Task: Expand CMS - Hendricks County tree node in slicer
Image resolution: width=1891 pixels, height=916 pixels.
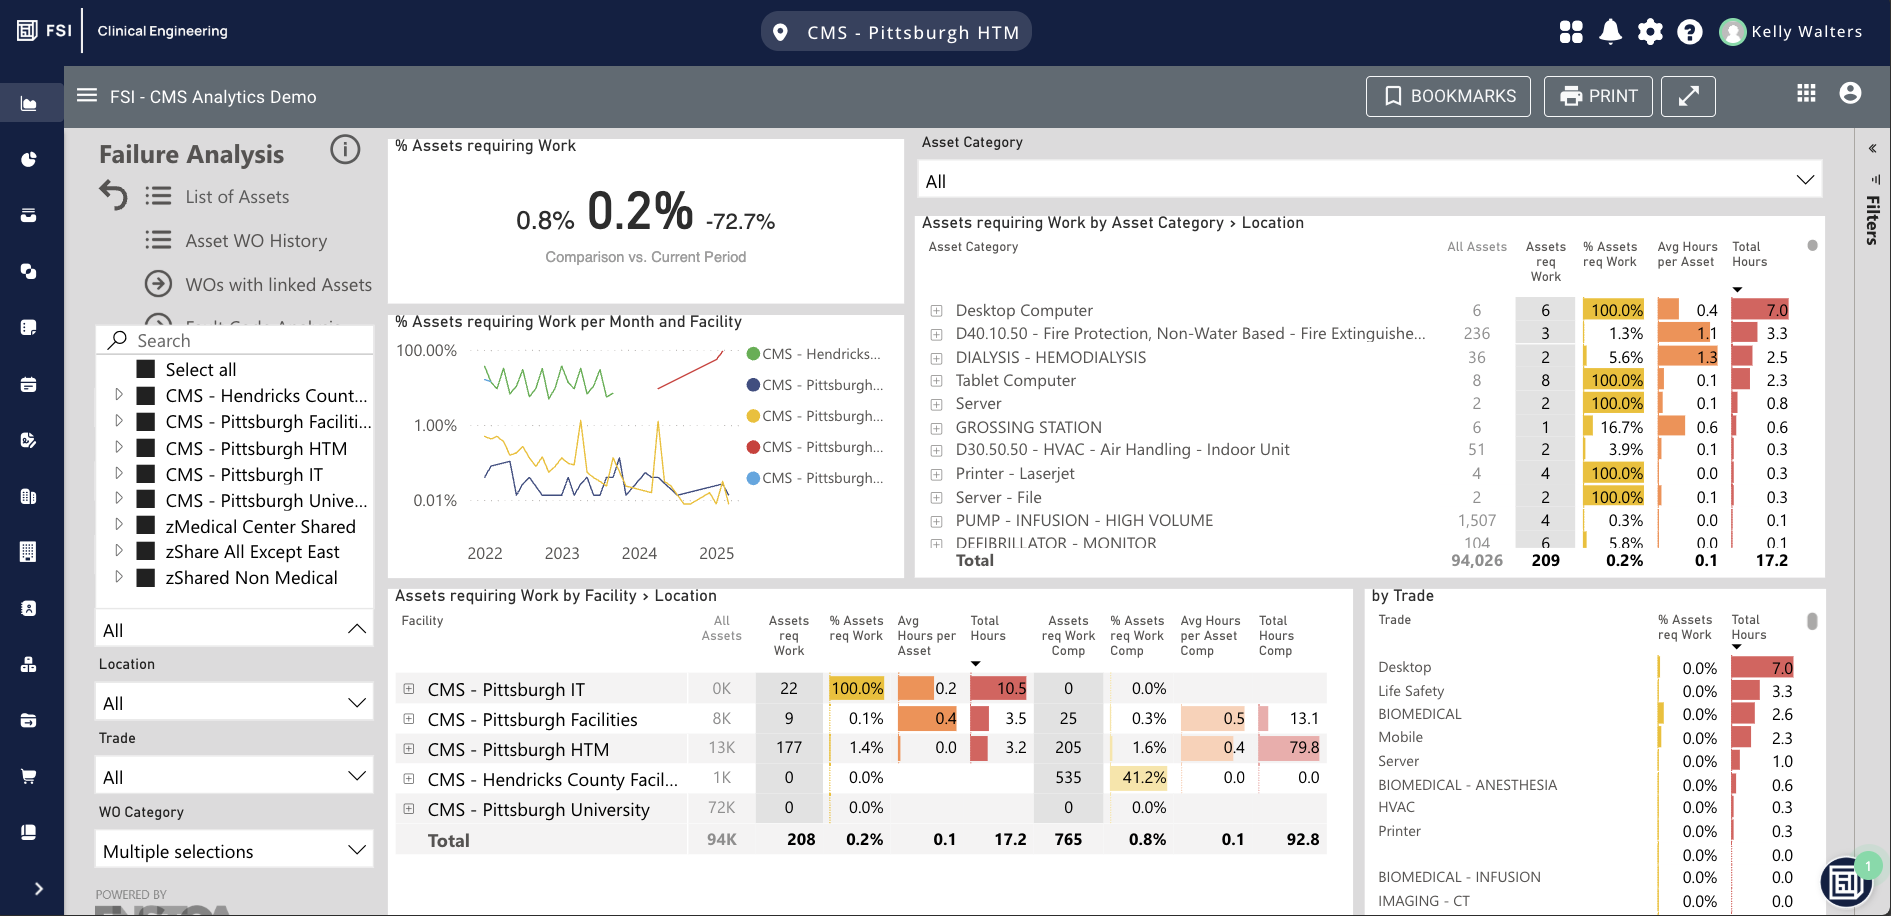Action: 119,395
